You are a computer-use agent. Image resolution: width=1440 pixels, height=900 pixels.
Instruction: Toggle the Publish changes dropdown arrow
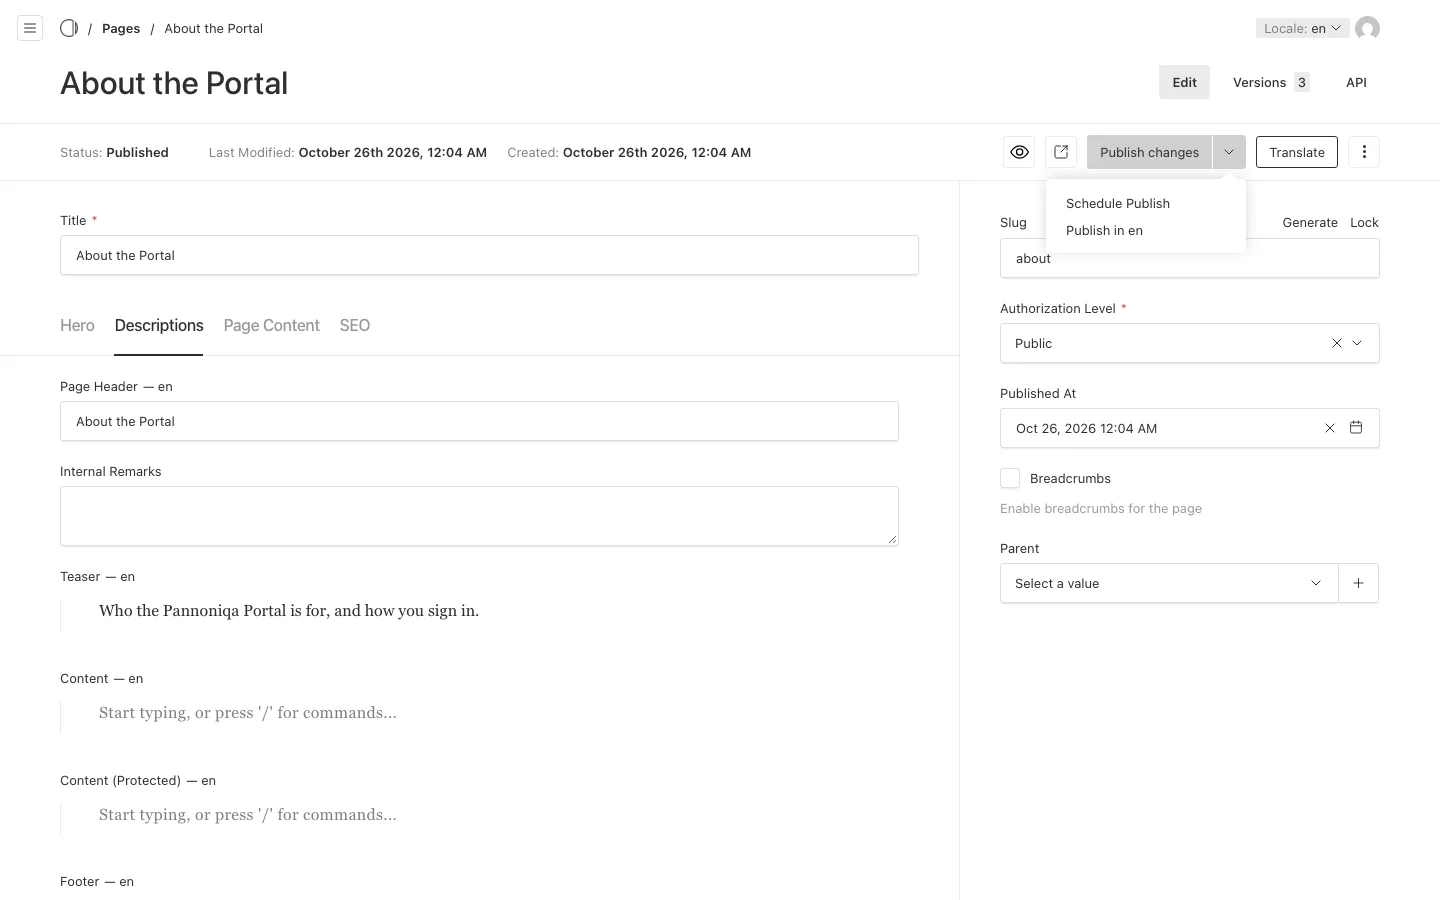(1229, 152)
